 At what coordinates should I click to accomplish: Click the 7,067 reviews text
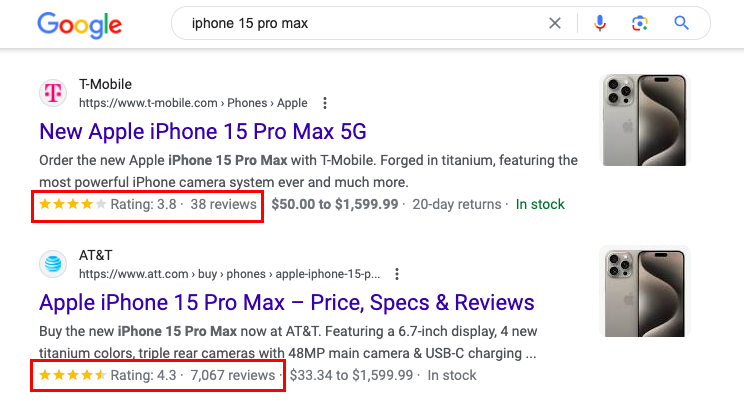233,375
